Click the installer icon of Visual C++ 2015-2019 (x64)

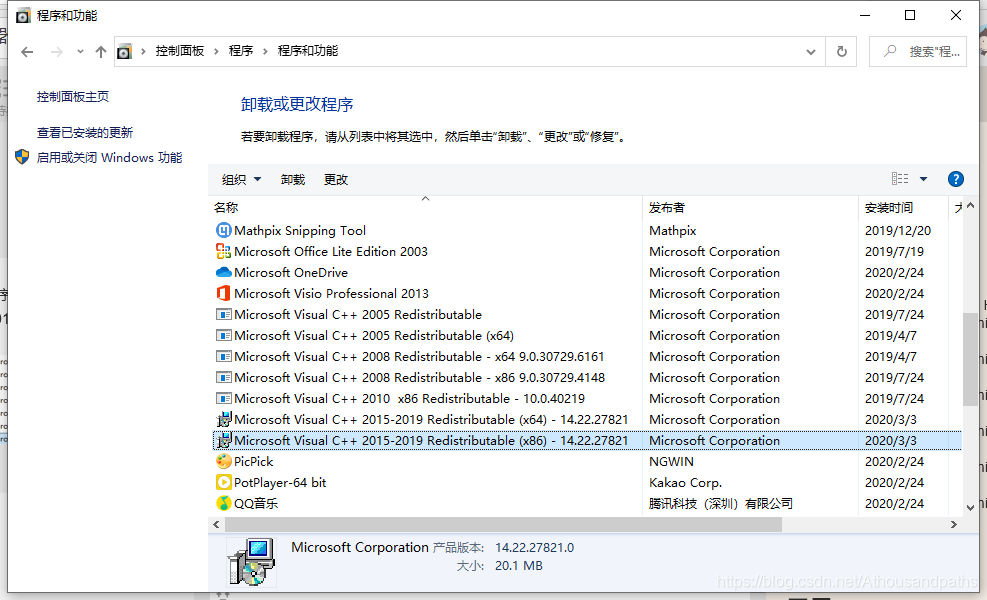click(x=223, y=419)
